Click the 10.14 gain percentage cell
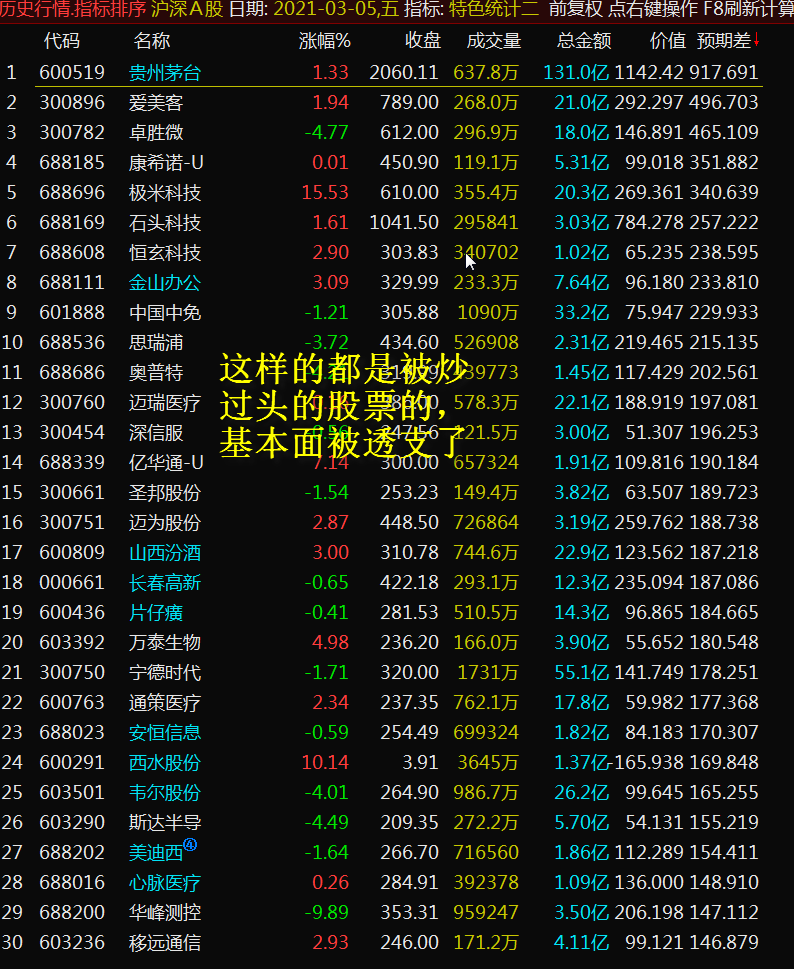Viewport: 794px width, 969px height. click(x=325, y=762)
